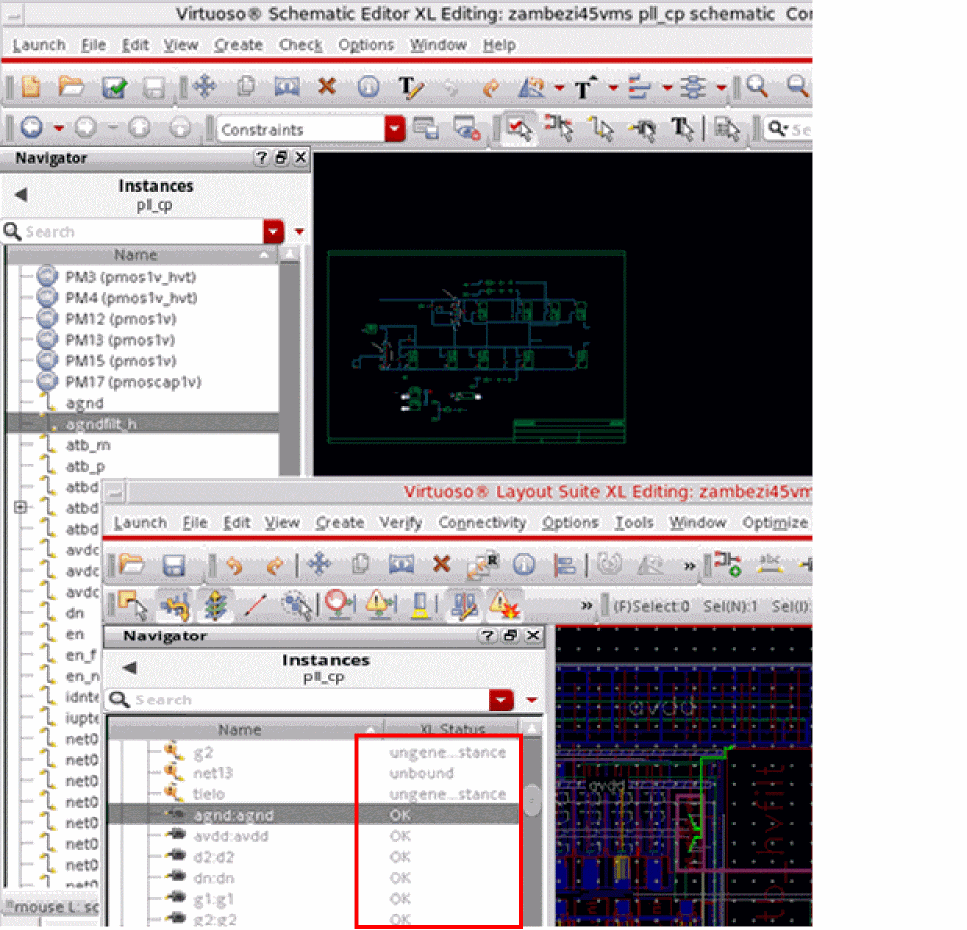Screen dimensions: 967x930
Task: Select the Create Wire Name text tool
Action: 410,88
